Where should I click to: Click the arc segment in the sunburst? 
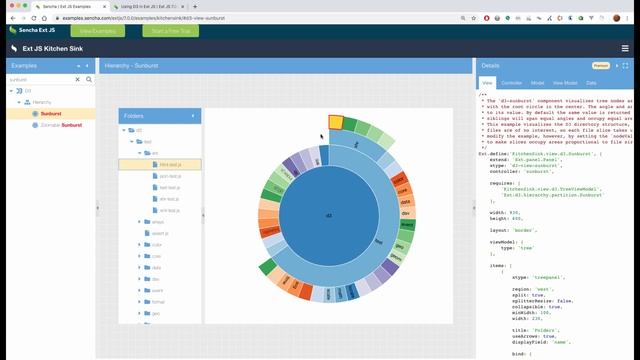point(357,144)
